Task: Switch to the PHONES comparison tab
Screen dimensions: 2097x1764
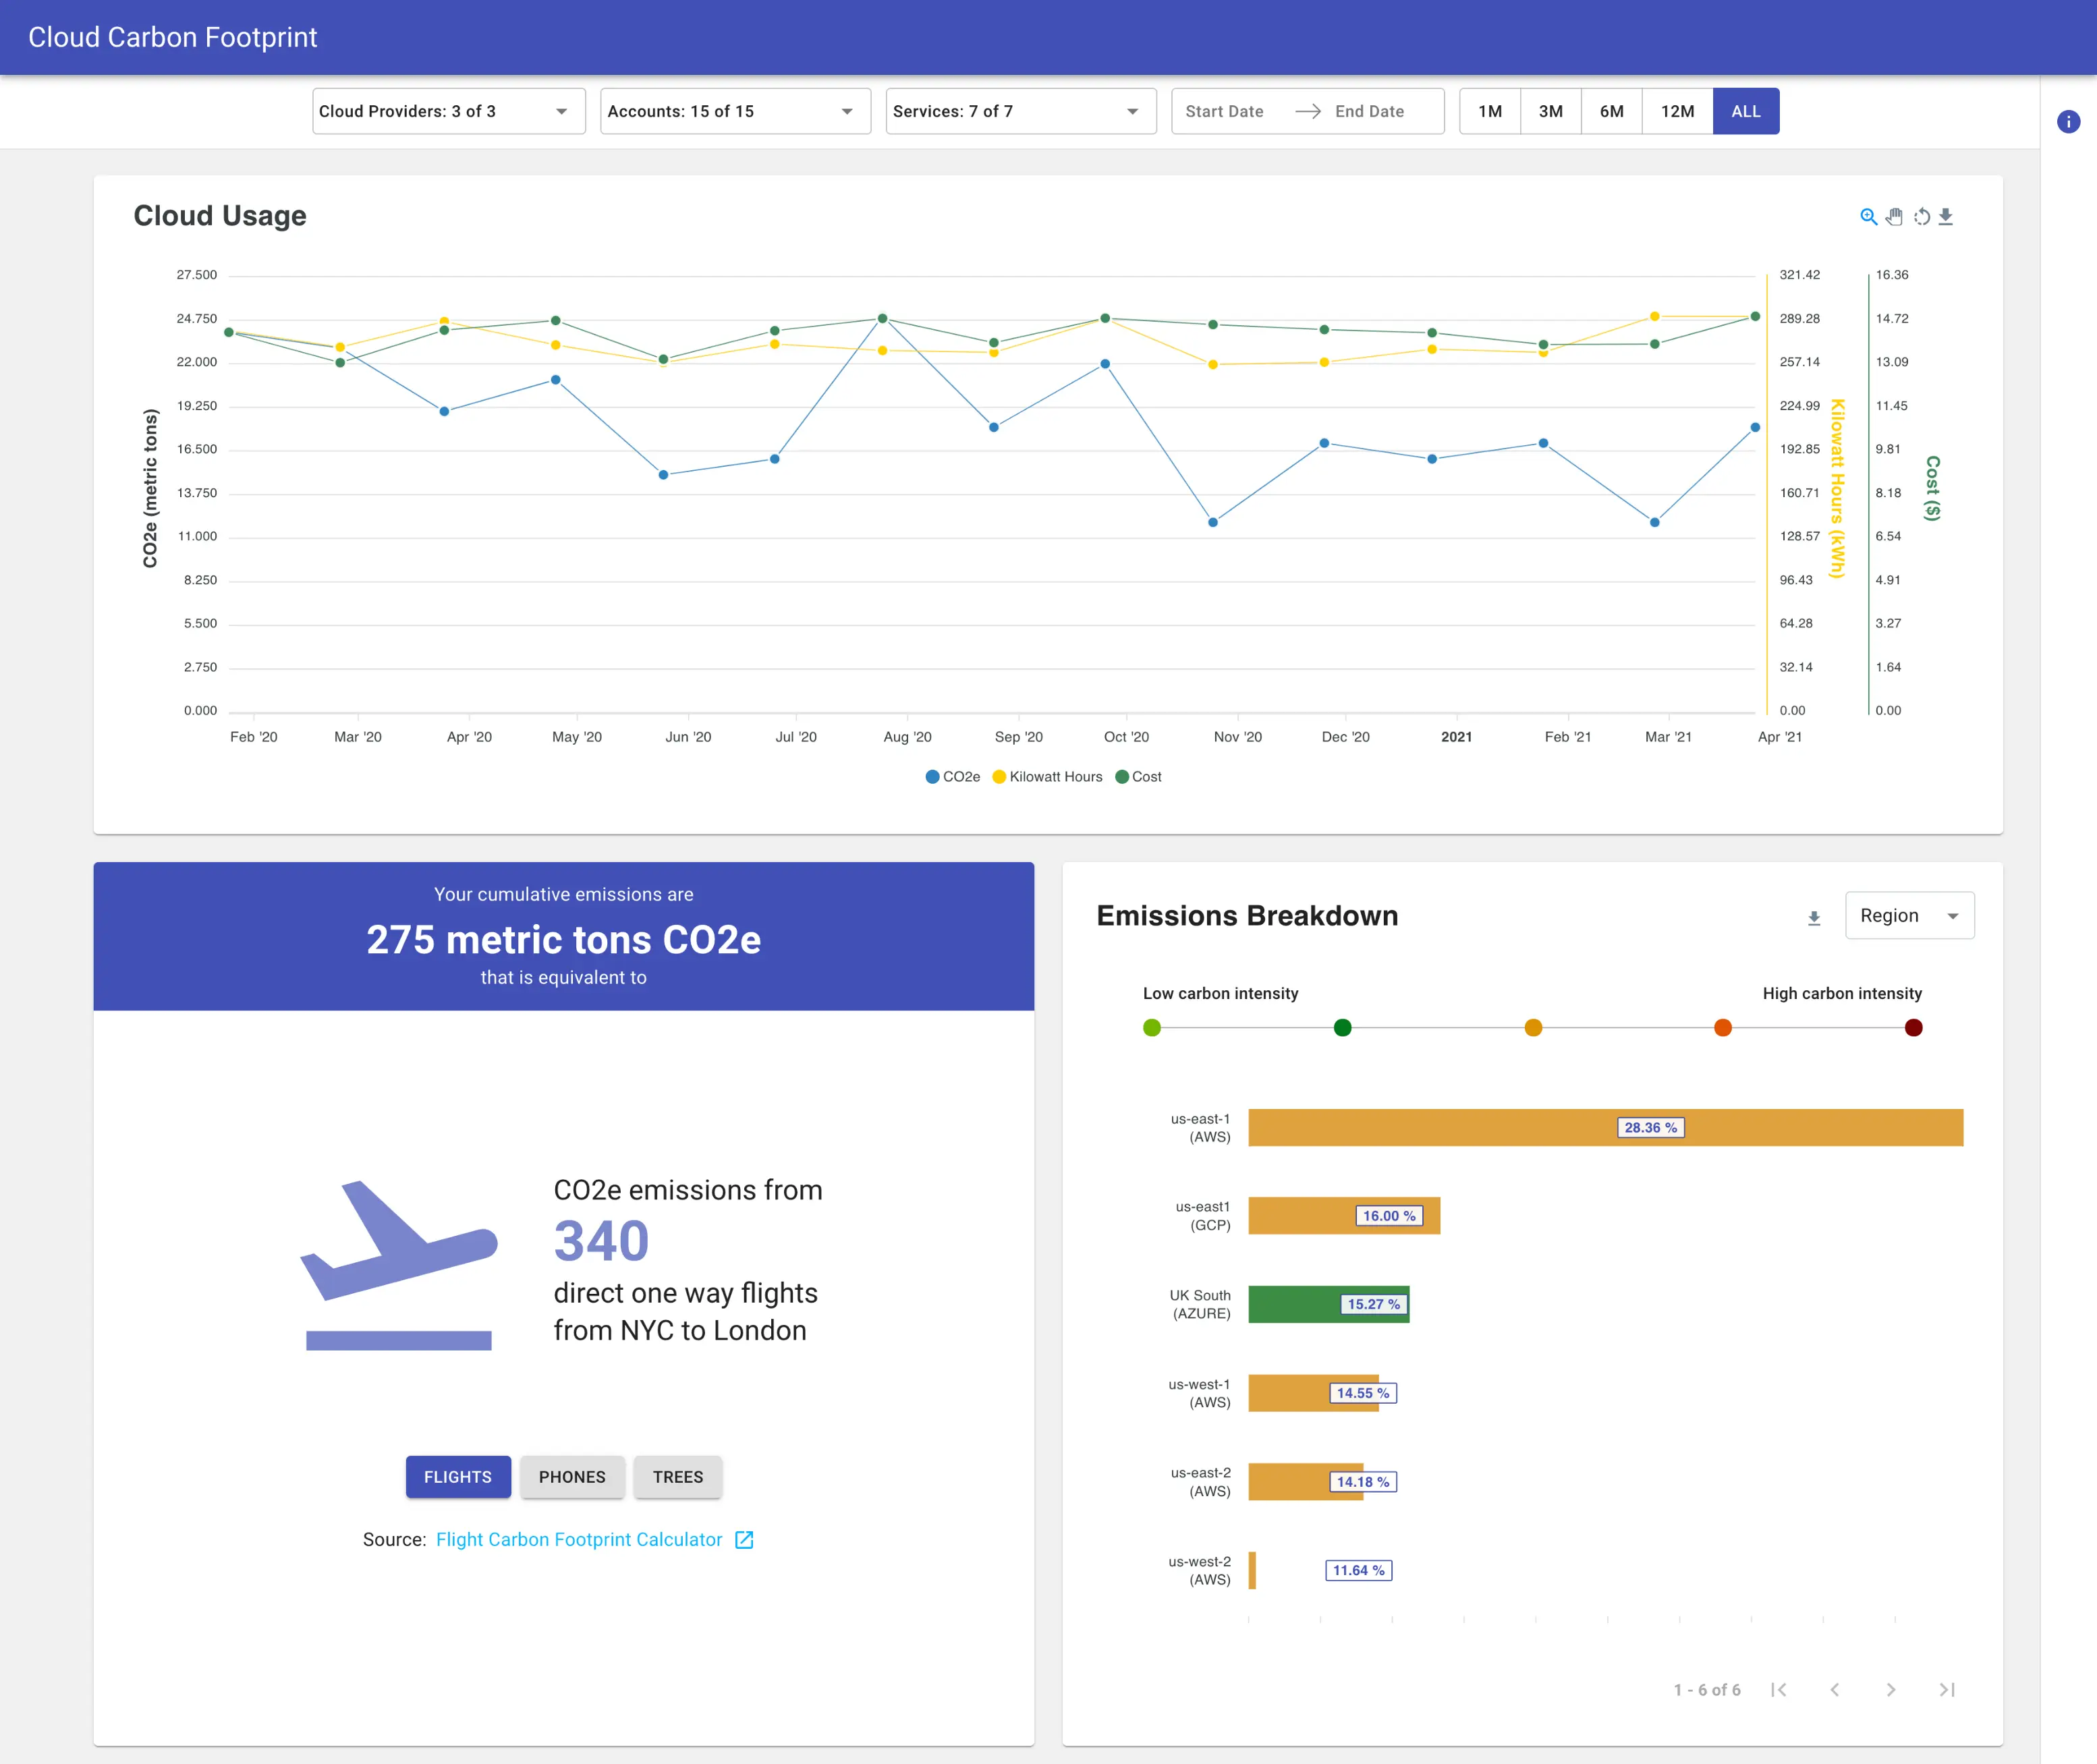Action: [572, 1477]
